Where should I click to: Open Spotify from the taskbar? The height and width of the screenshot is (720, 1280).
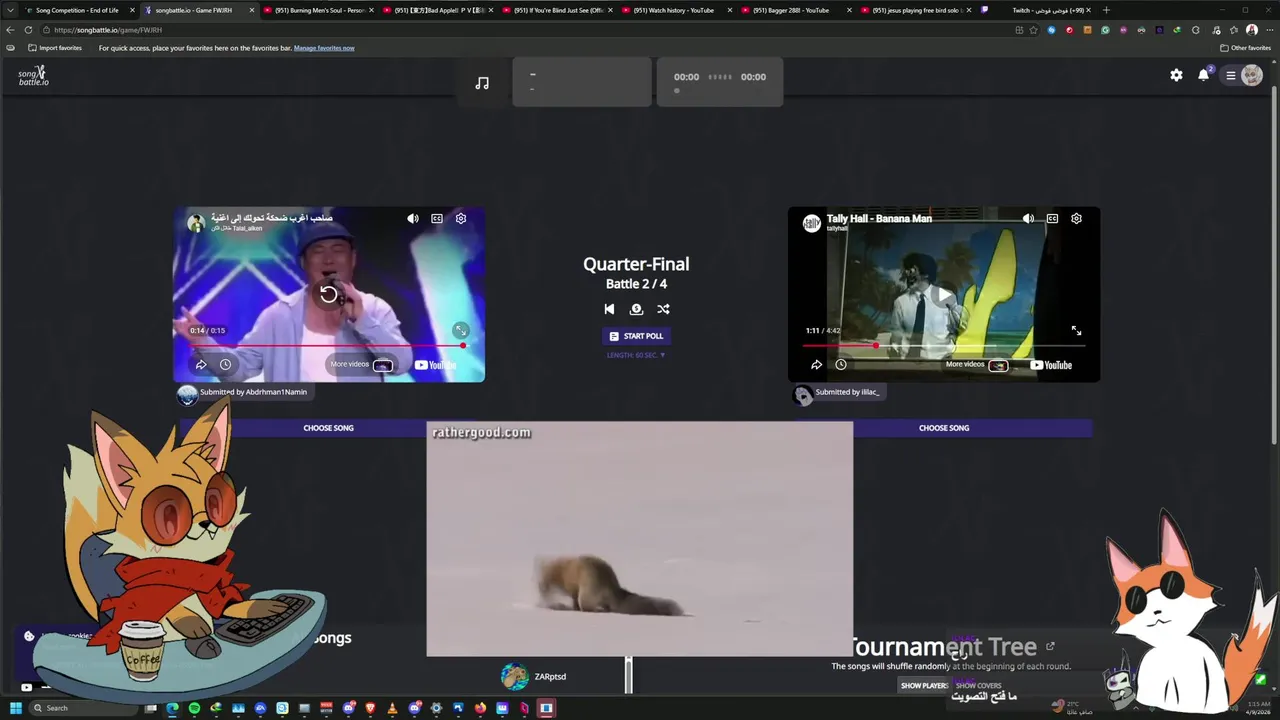[x=194, y=708]
